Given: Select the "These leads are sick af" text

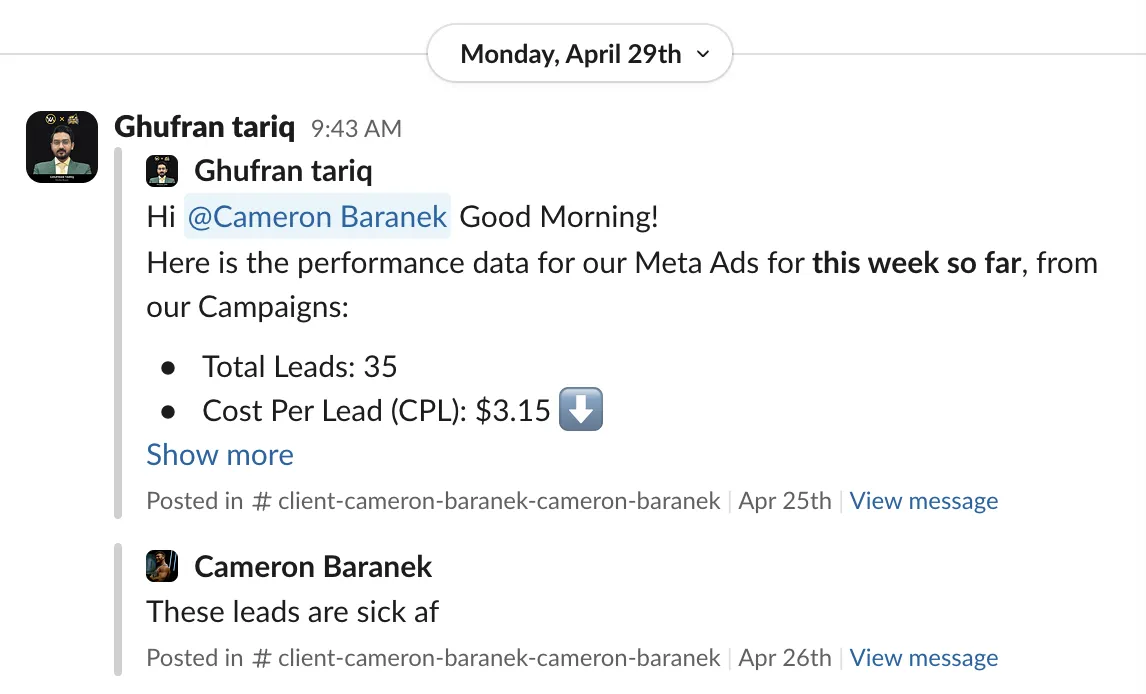Looking at the screenshot, I should [x=292, y=611].
